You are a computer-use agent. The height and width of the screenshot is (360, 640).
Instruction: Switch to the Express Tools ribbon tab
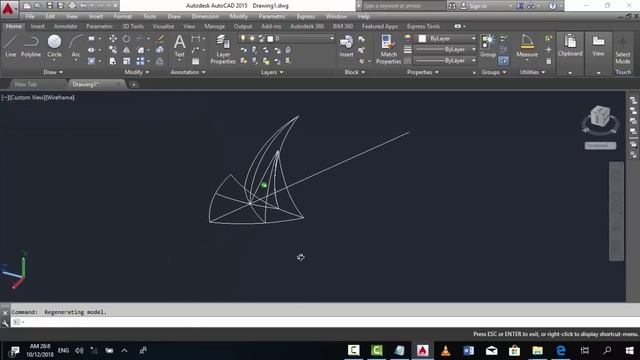423,26
